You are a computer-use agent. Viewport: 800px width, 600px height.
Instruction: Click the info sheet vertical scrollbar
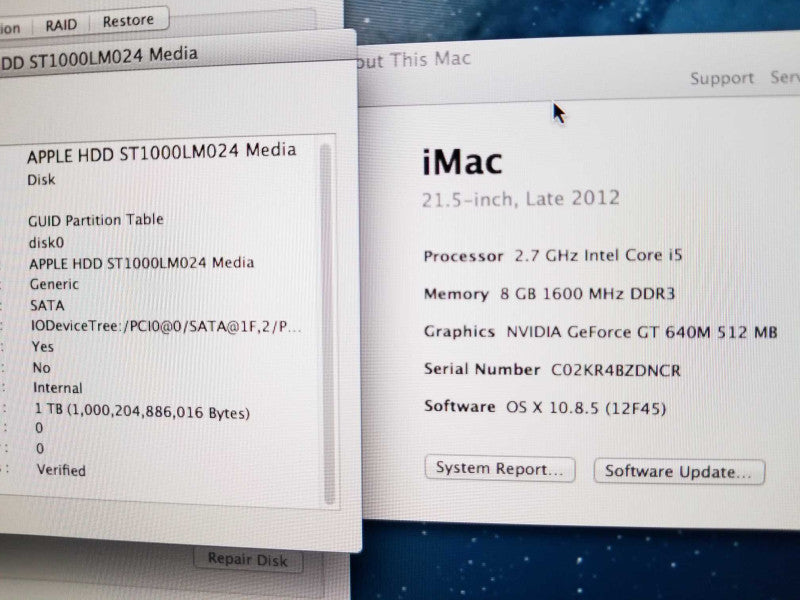click(328, 323)
